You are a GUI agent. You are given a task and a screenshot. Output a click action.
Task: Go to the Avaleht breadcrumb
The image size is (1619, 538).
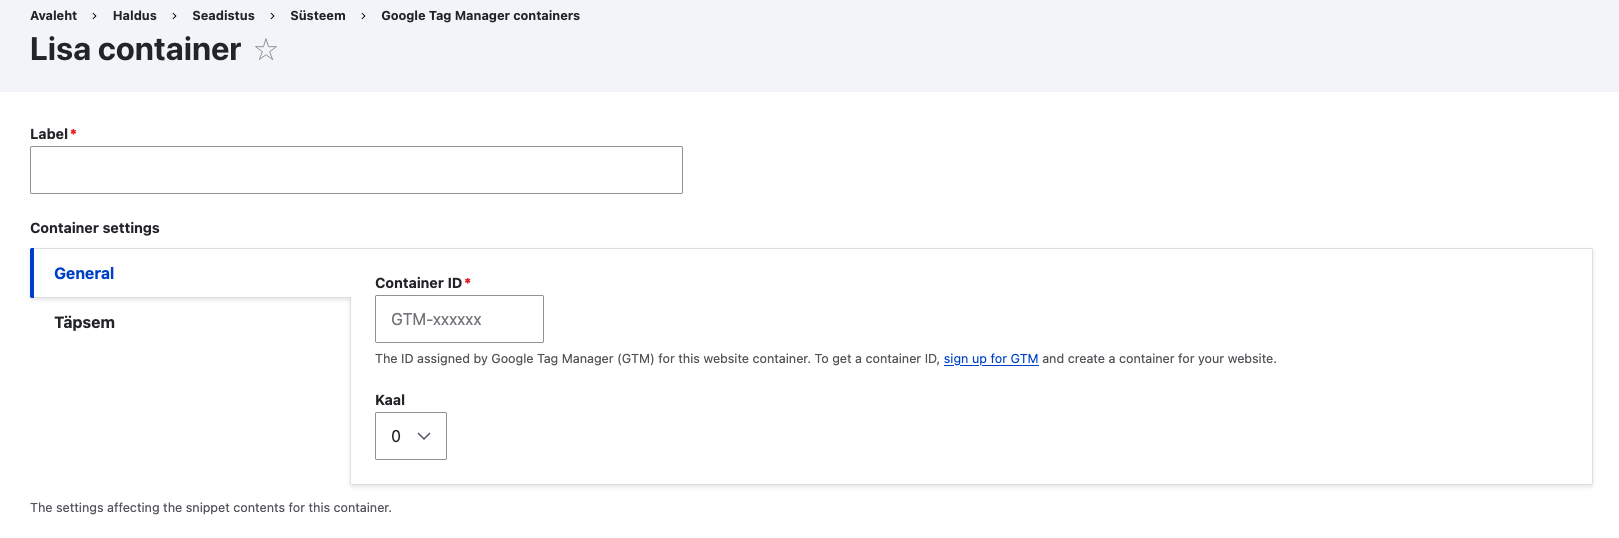[x=53, y=16]
